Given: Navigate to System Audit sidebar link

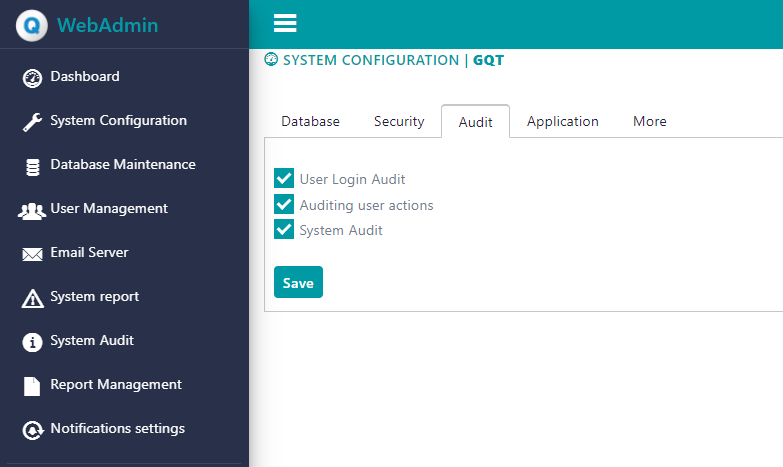Looking at the screenshot, I should pyautogui.click(x=92, y=341).
